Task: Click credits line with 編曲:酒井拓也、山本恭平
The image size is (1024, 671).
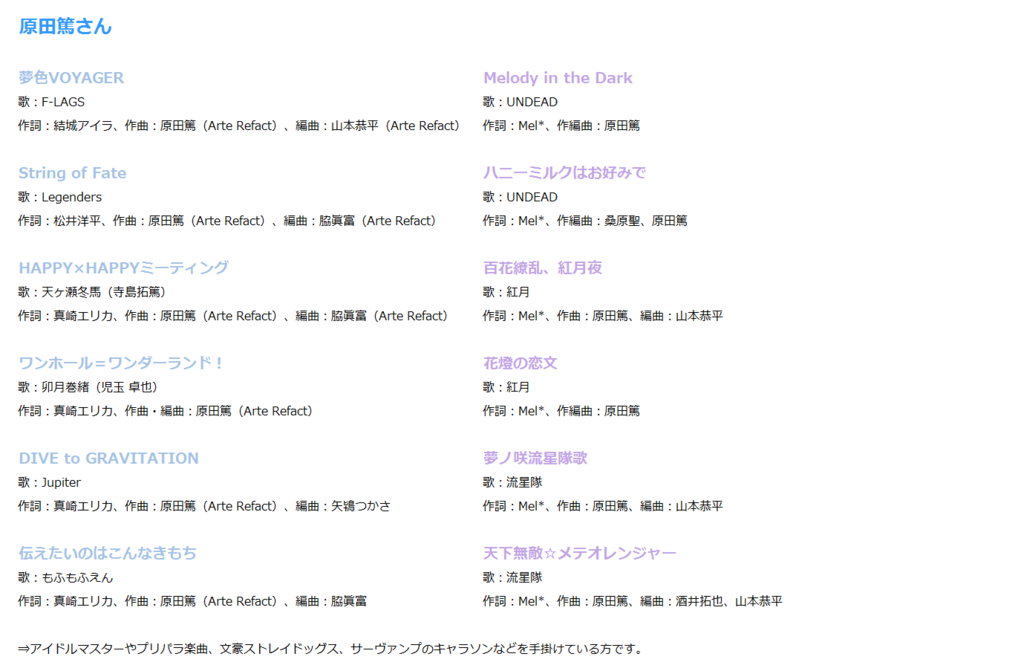Action: [x=633, y=601]
